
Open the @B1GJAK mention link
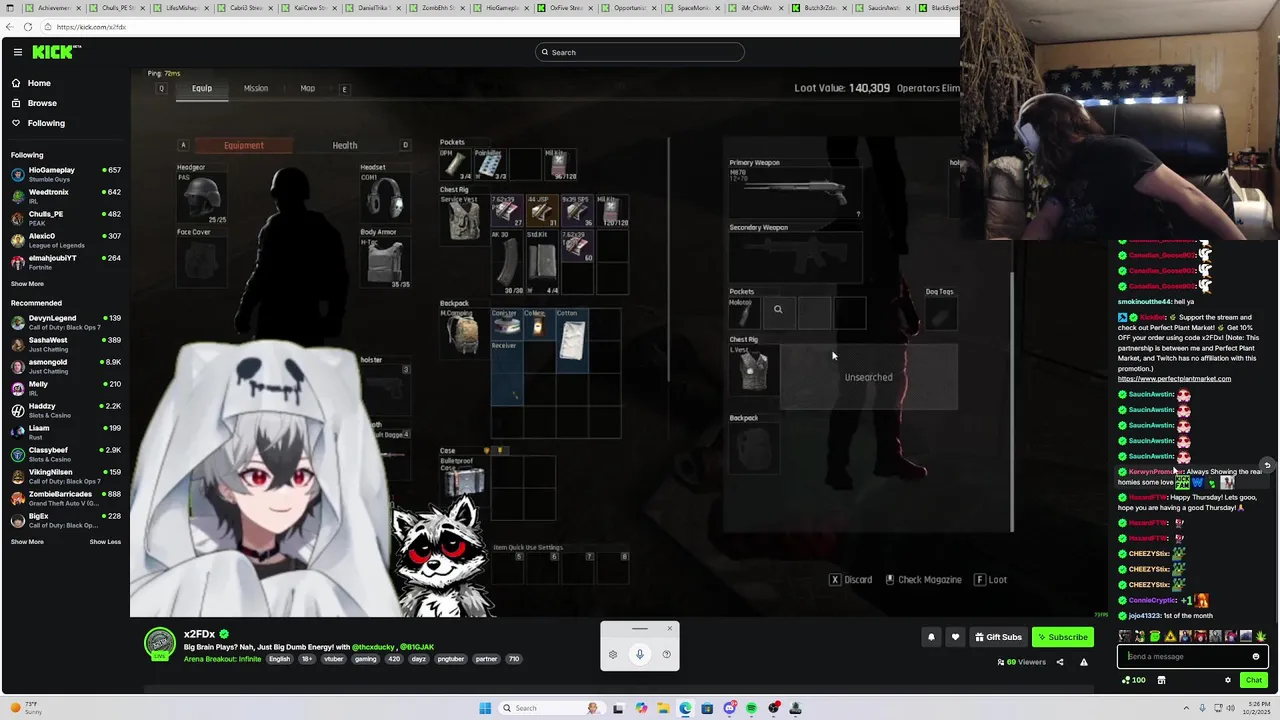tap(418, 647)
